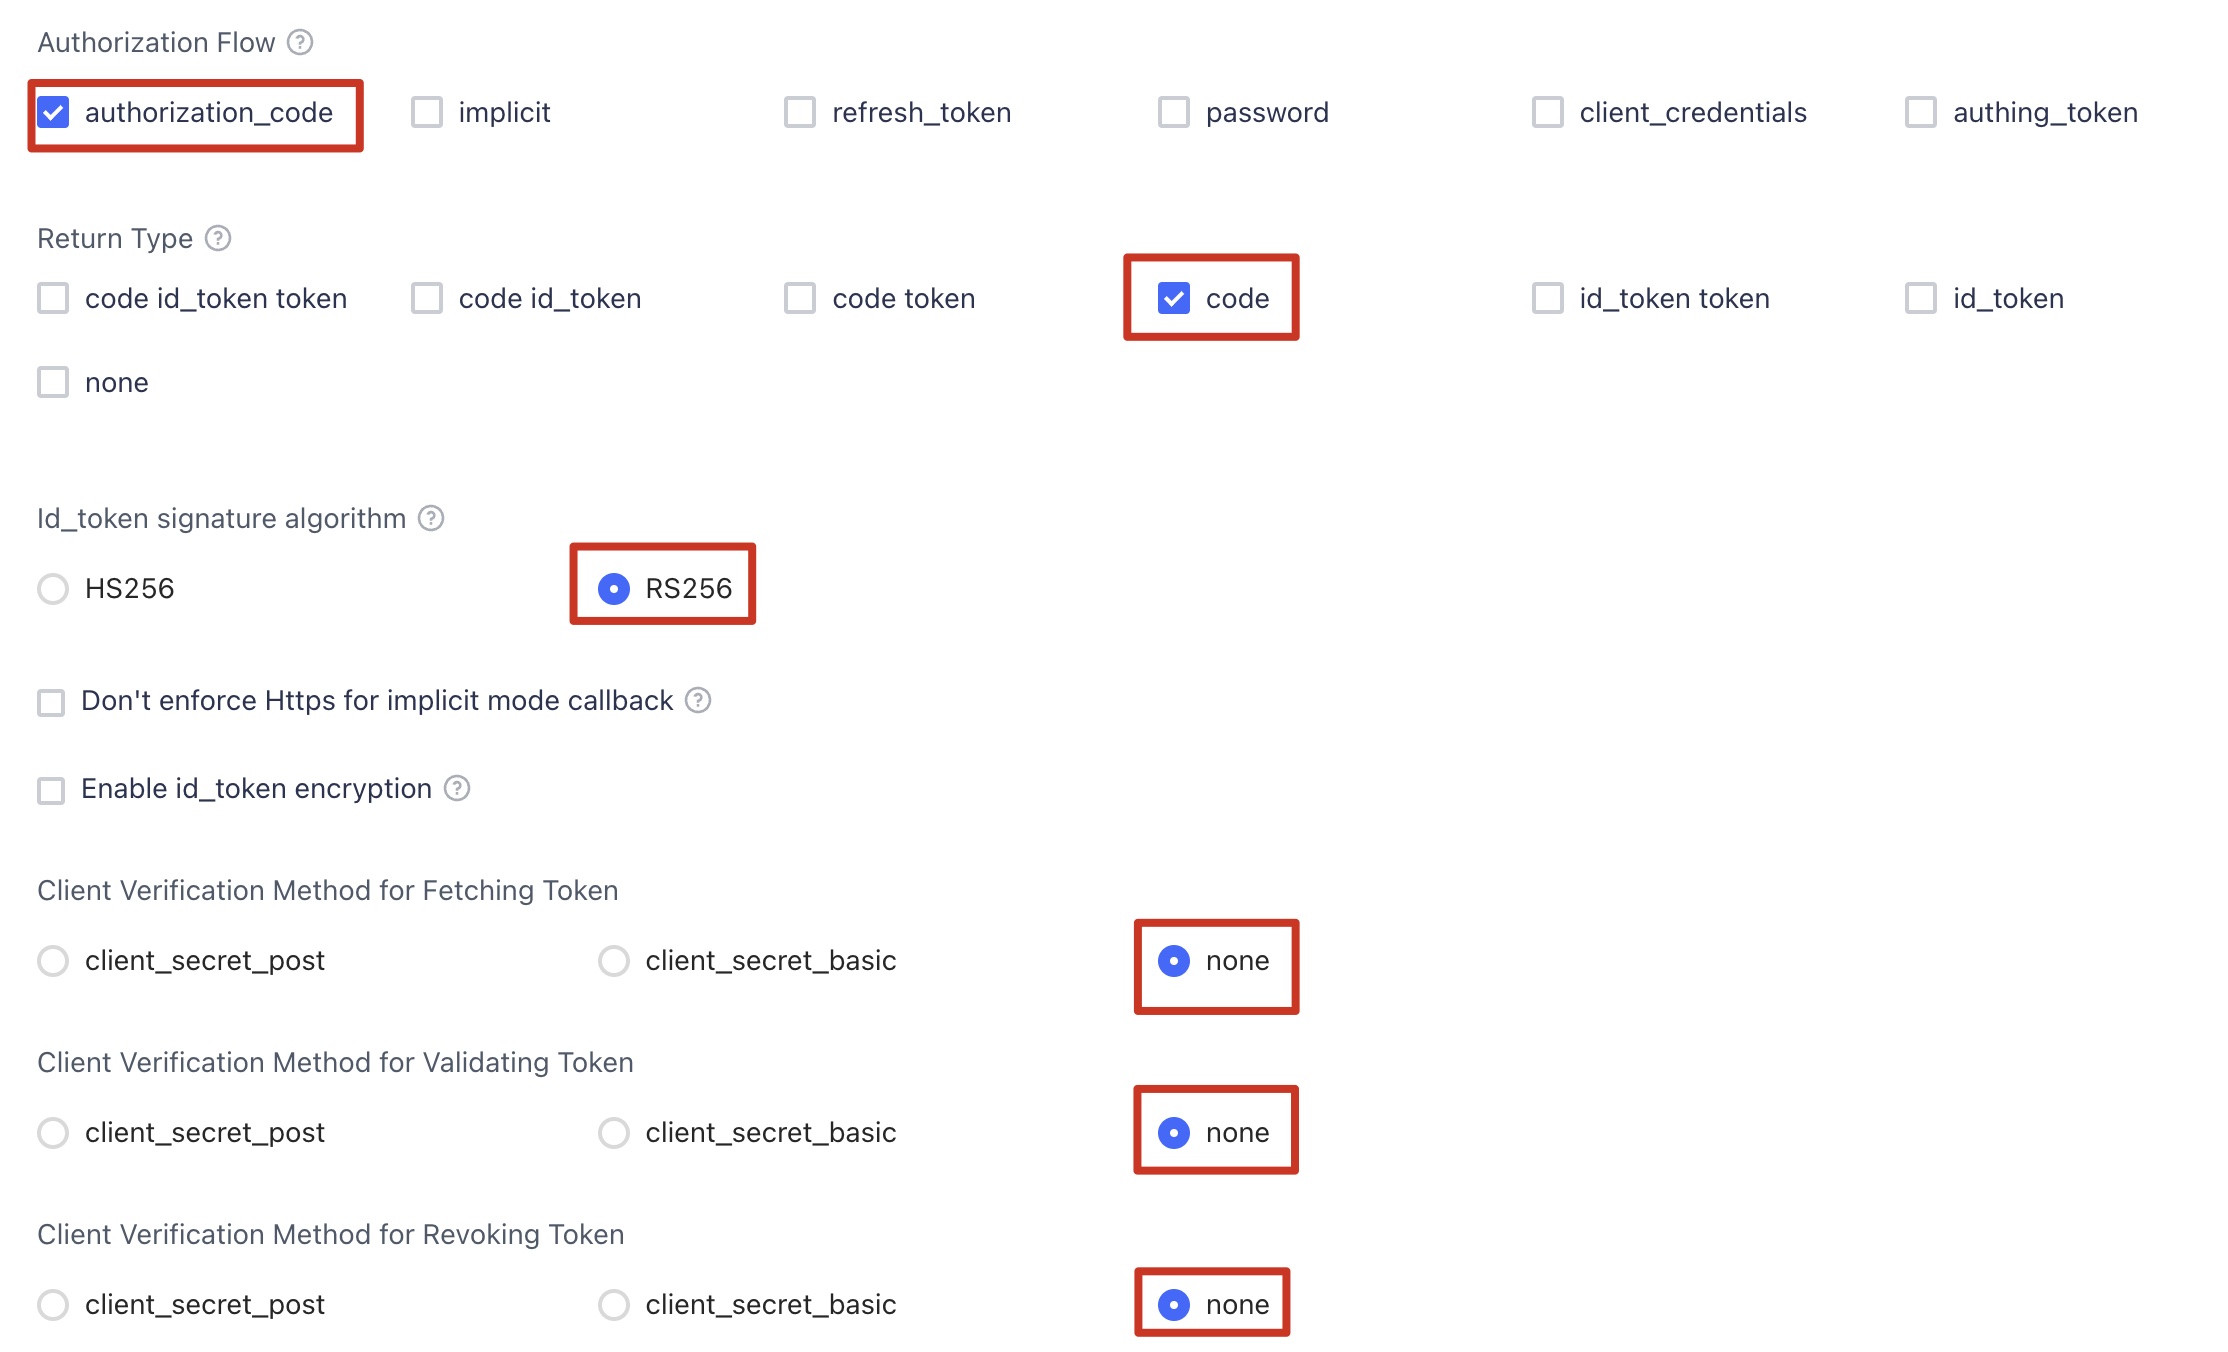Check the client_credentials flow
The width and height of the screenshot is (2228, 1352).
coord(1546,112)
